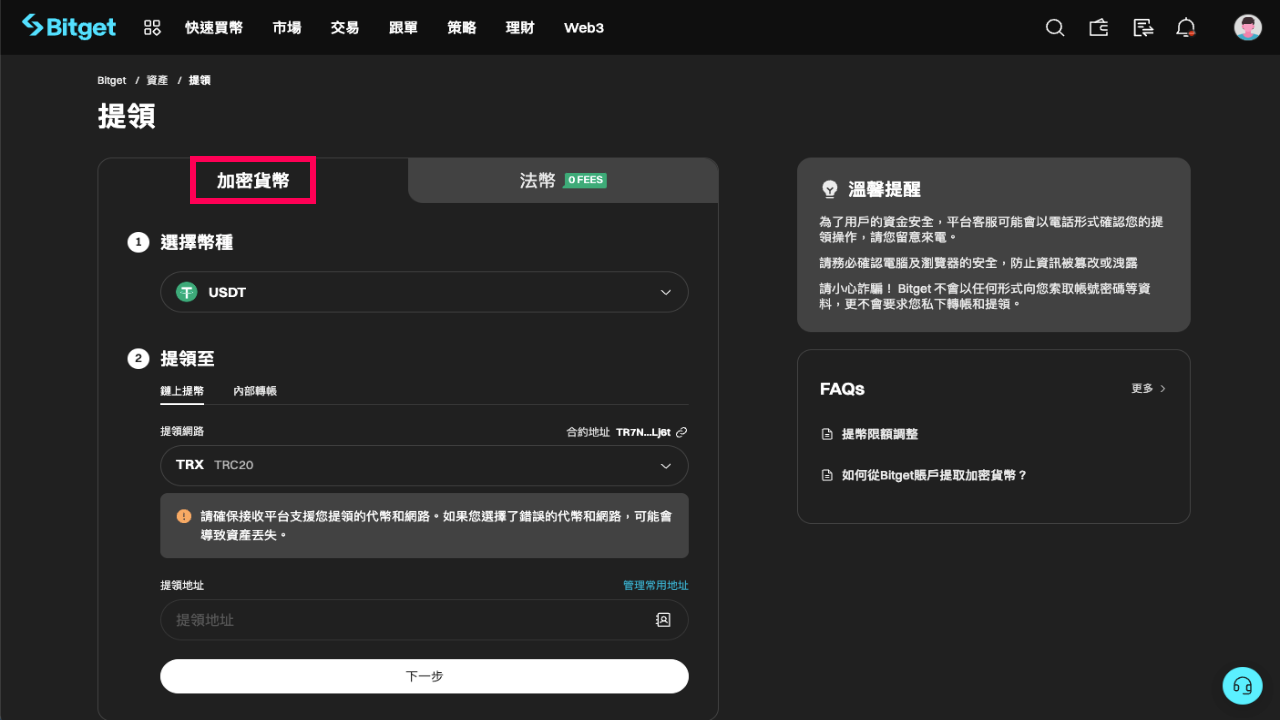
Task: Open the 市場 menu item
Action: tap(287, 27)
